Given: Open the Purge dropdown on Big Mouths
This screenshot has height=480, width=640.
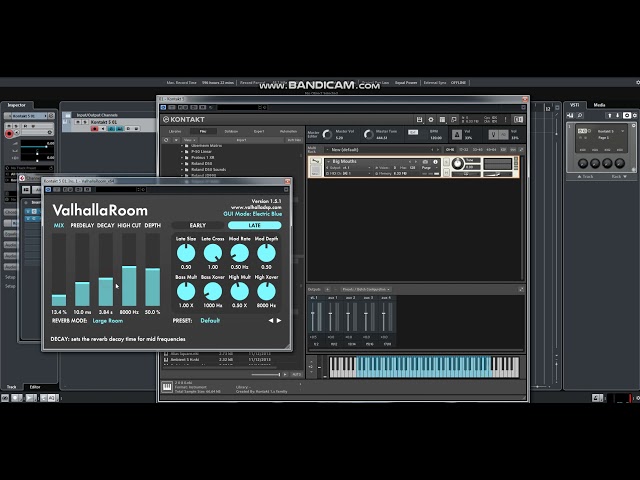Looking at the screenshot, I should [428, 168].
